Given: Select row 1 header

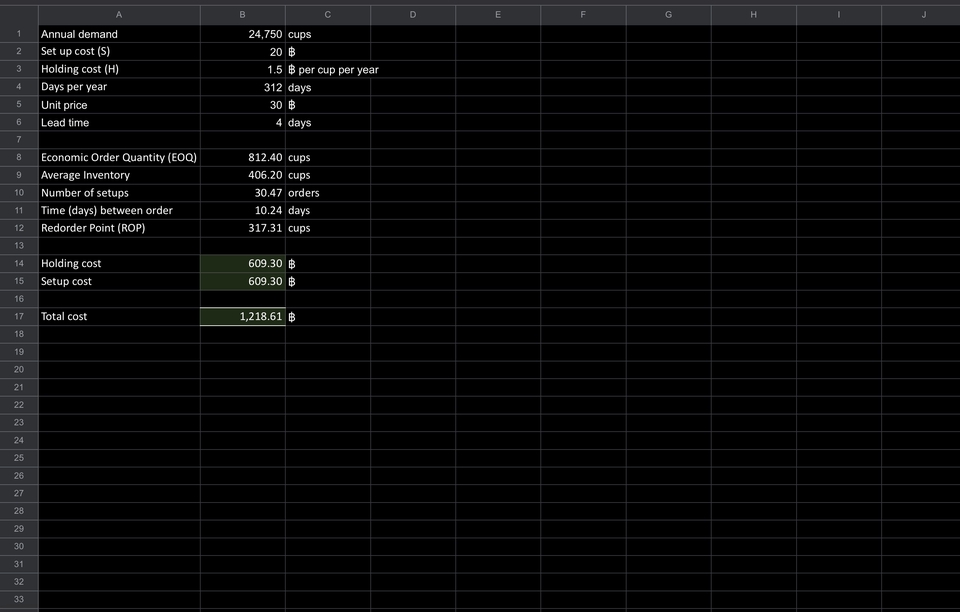Looking at the screenshot, I should coord(19,34).
